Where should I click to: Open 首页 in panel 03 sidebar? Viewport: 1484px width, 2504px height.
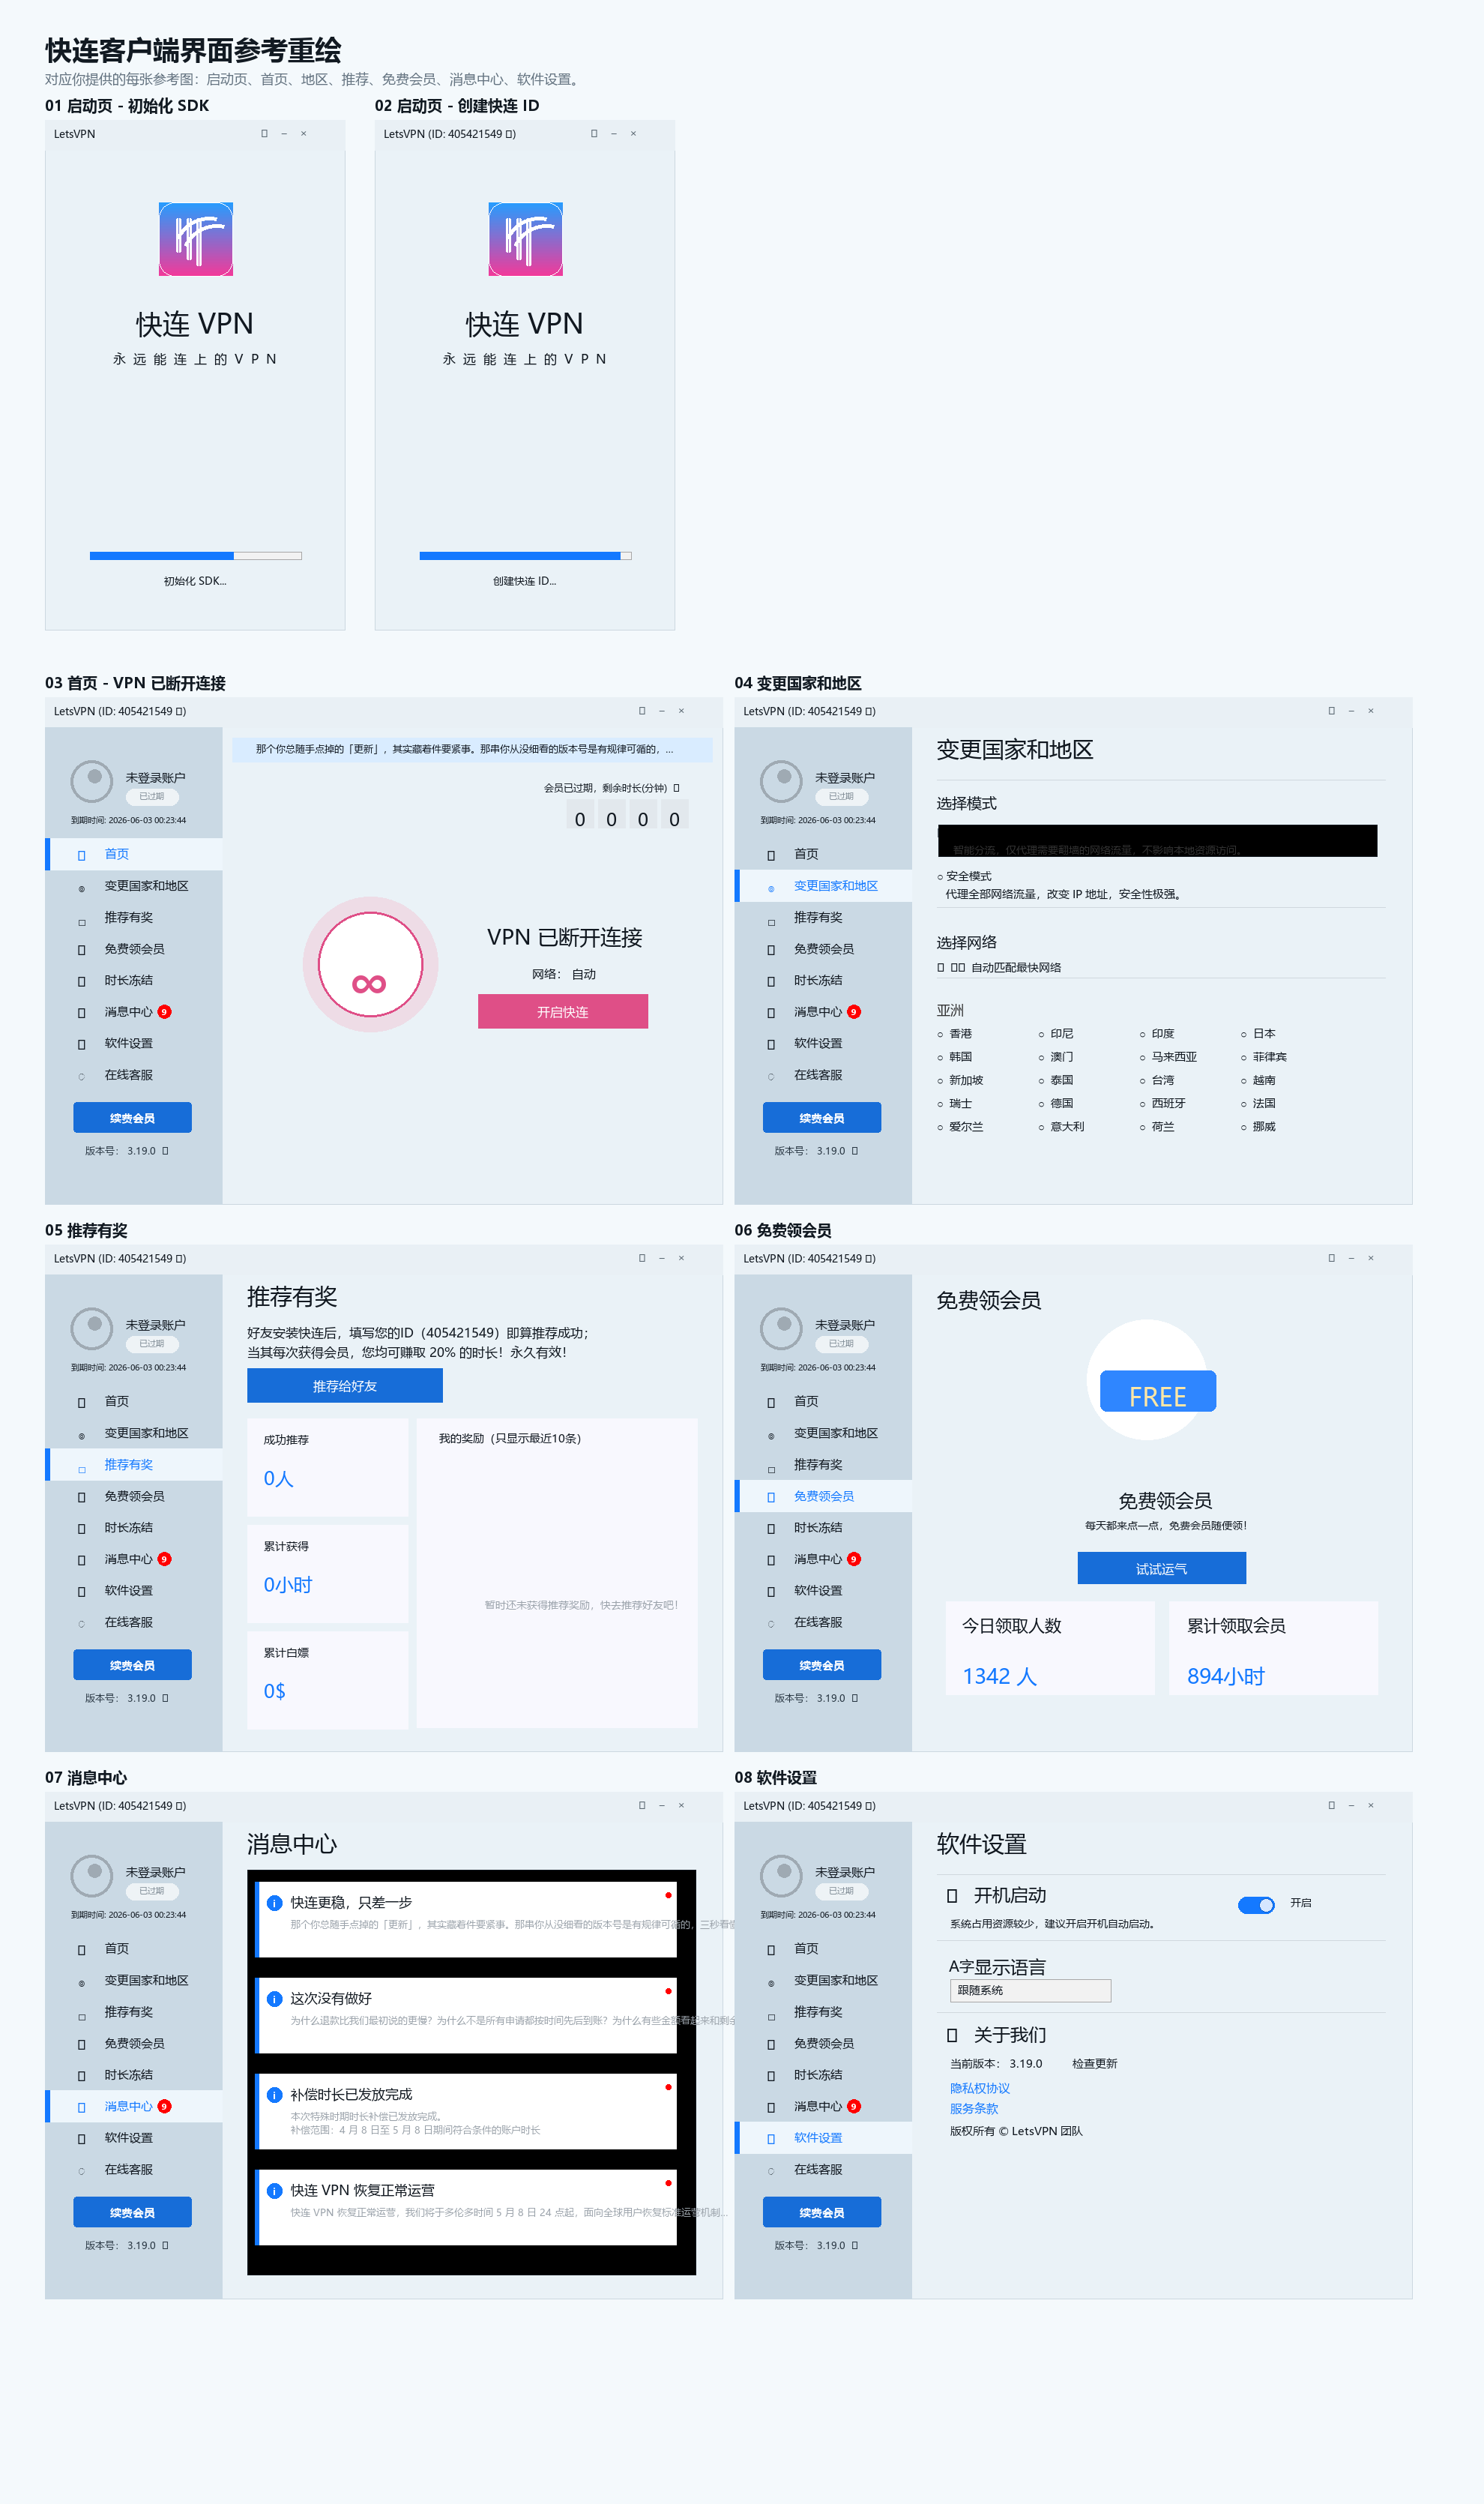pyautogui.click(x=134, y=854)
